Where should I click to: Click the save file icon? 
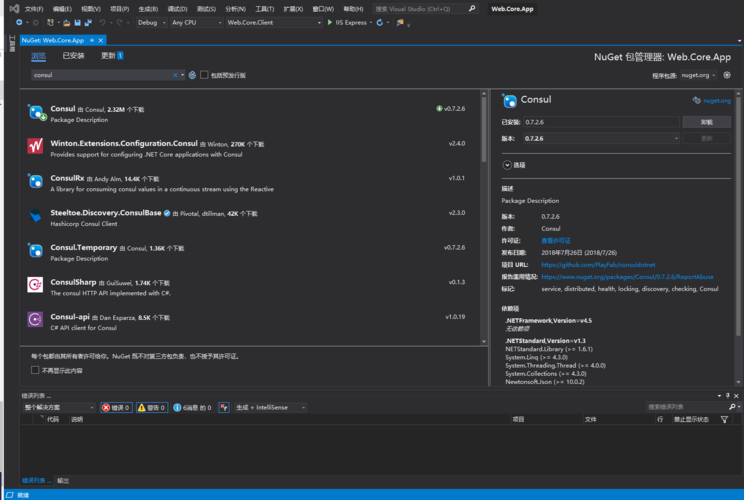77,22
